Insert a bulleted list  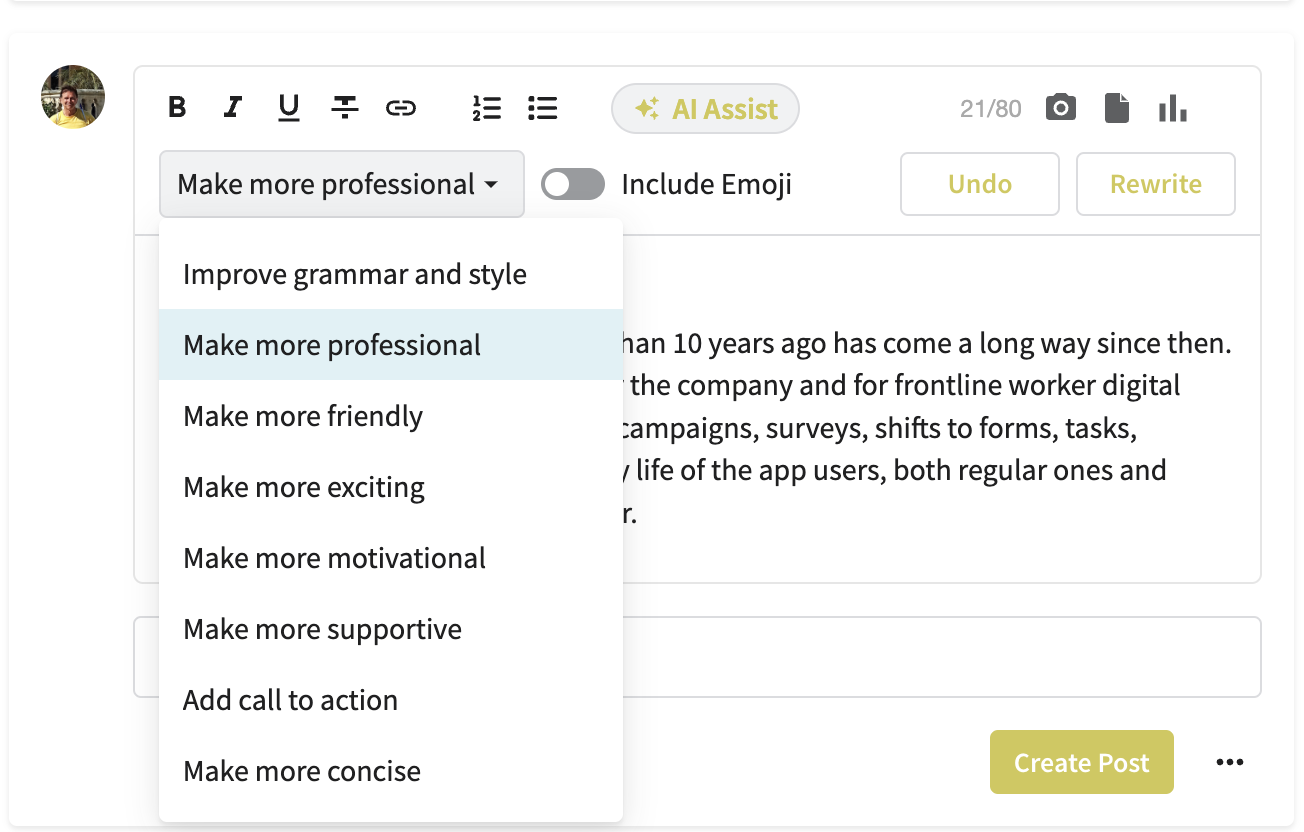point(543,108)
